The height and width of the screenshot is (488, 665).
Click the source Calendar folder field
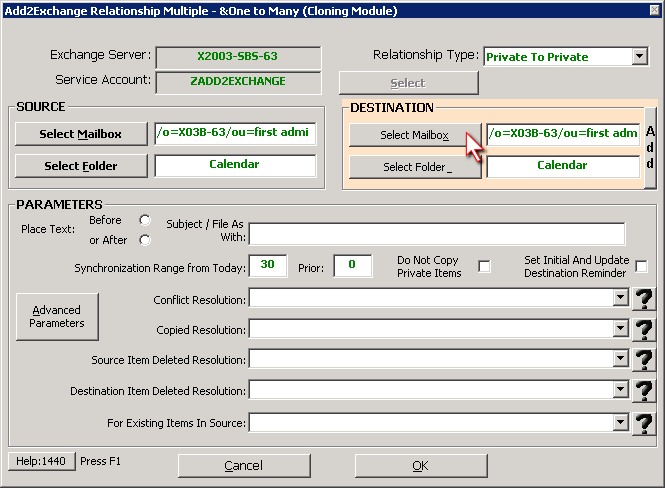[x=235, y=165]
